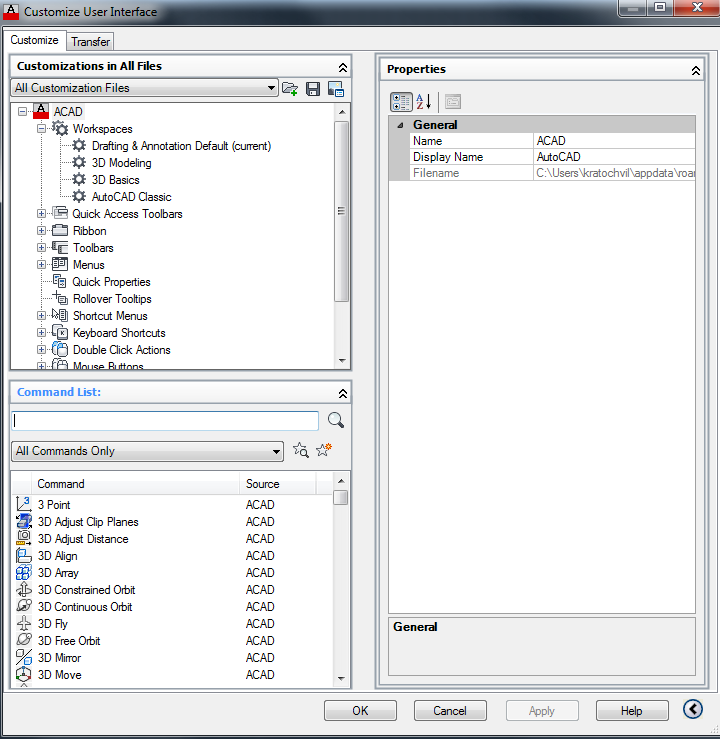Collapse the Properties pane

(x=695, y=71)
